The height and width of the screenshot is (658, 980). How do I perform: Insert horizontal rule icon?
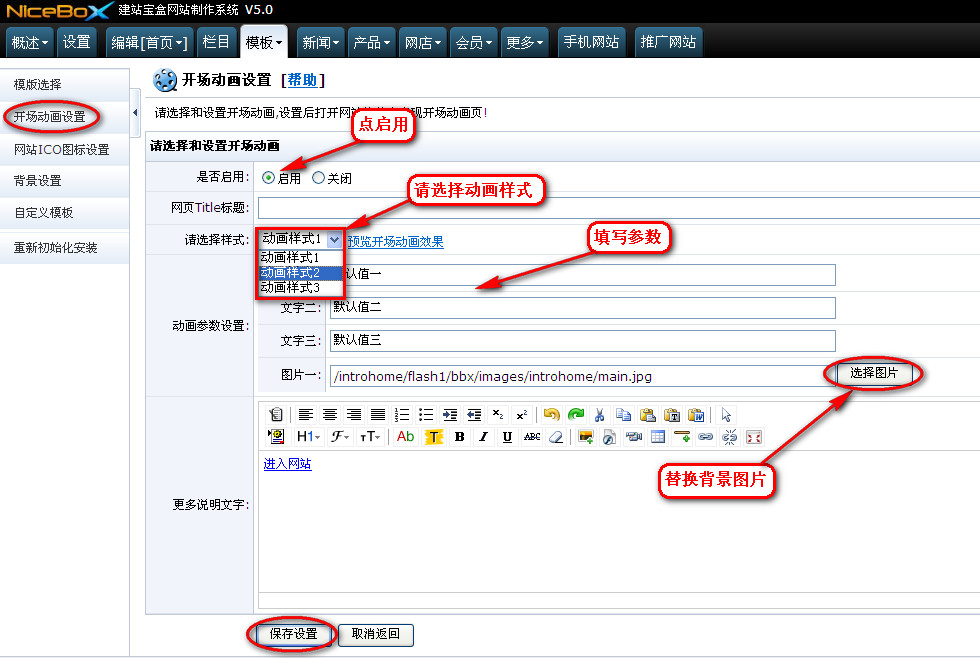[x=682, y=437]
